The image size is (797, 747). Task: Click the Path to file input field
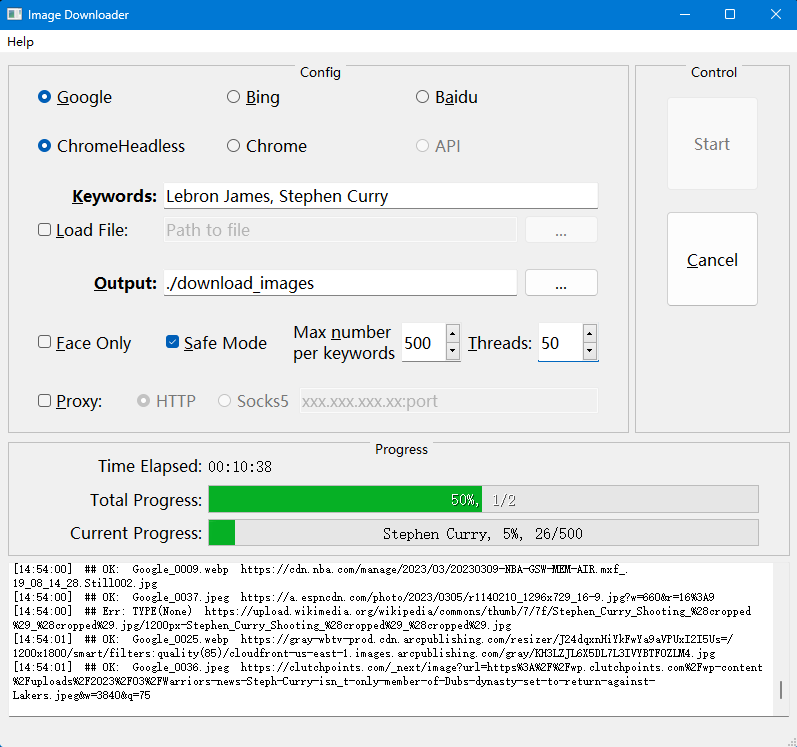point(340,230)
